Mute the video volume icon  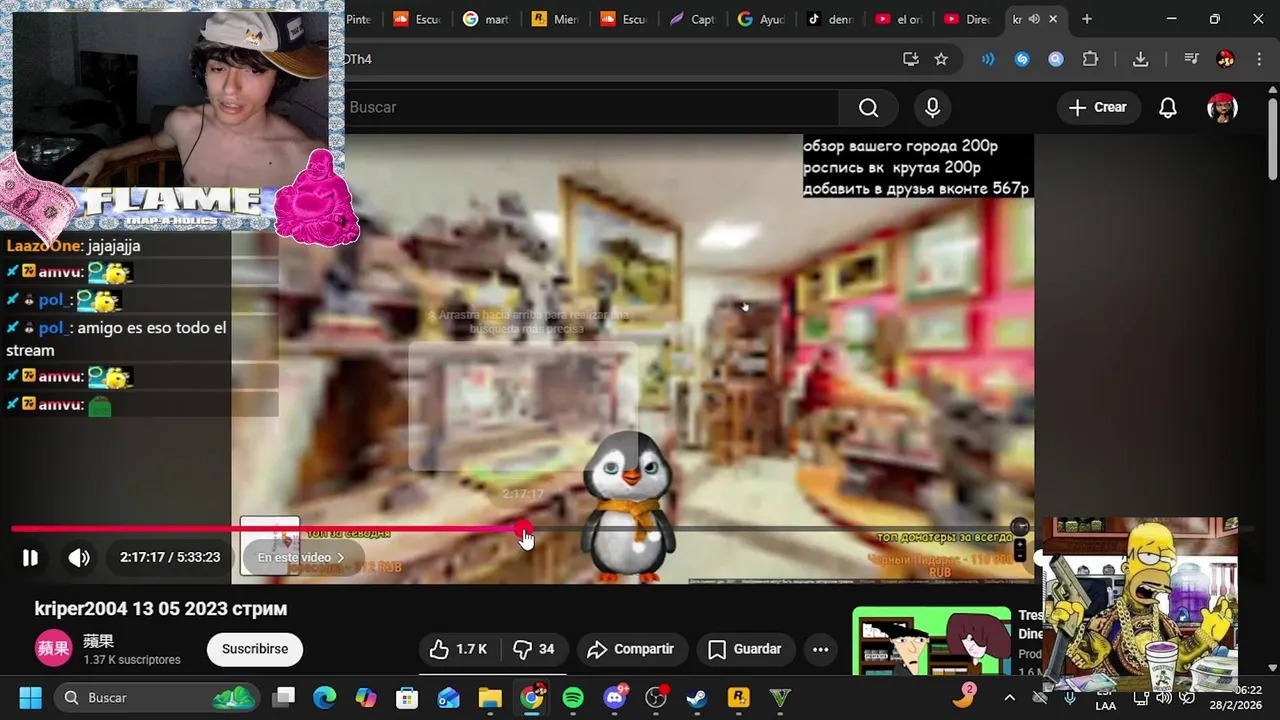79,558
